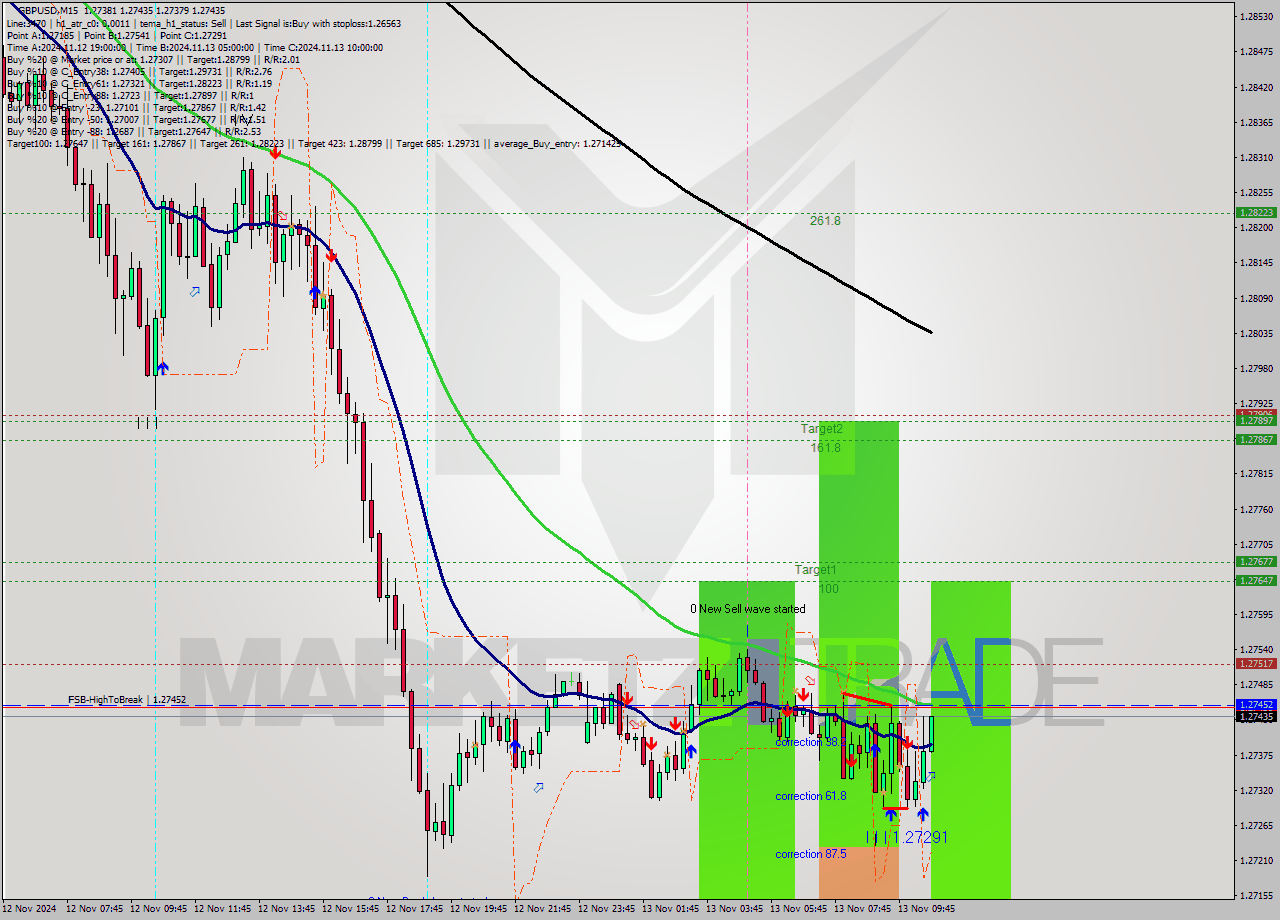Image resolution: width=1280 pixels, height=920 pixels.
Task: Click the red 1.27905 price tag
Action: 1256,413
